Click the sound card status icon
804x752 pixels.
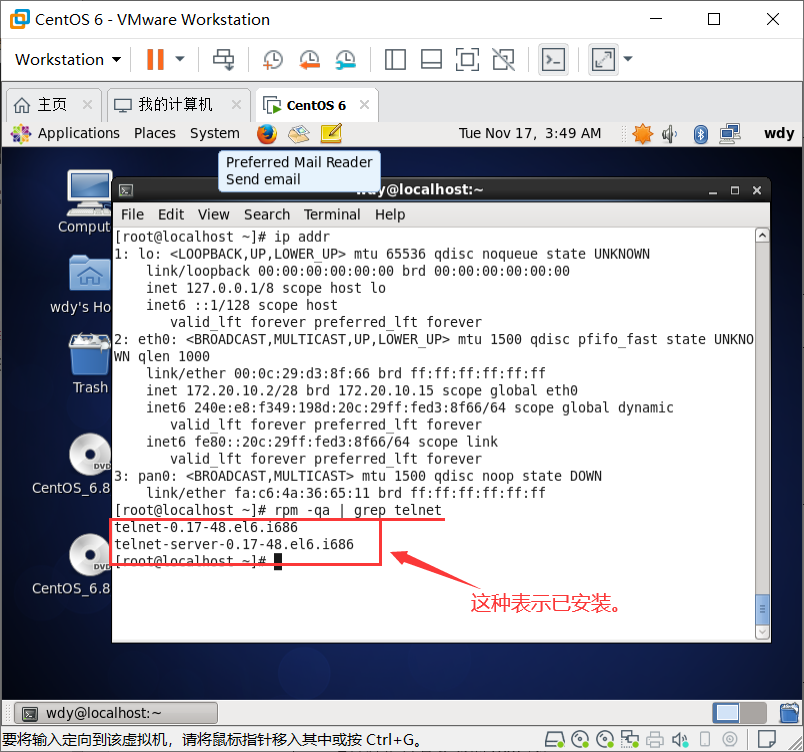click(x=680, y=739)
